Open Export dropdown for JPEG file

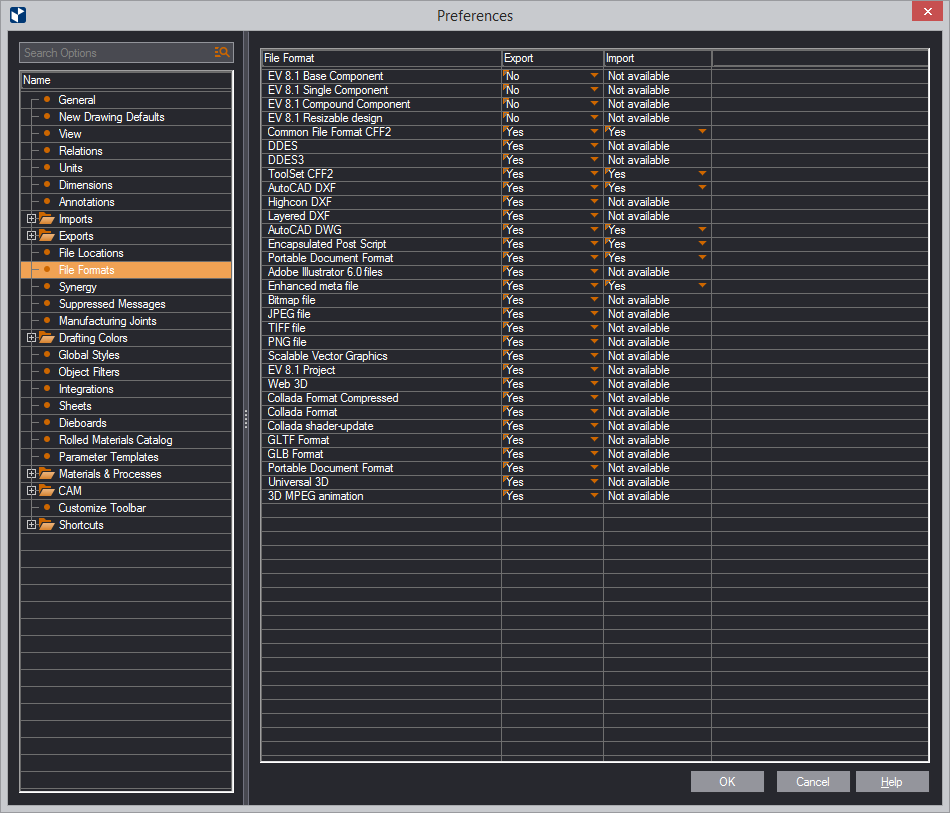[x=594, y=314]
